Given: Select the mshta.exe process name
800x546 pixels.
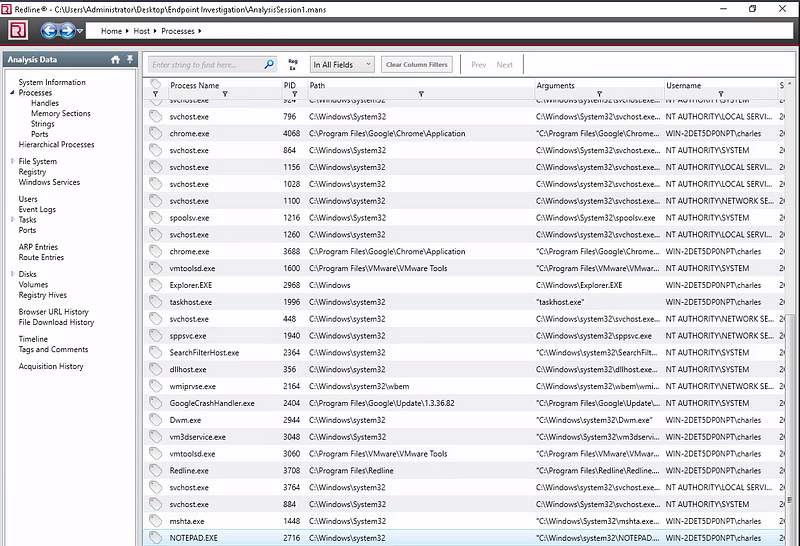Looking at the screenshot, I should tap(187, 521).
